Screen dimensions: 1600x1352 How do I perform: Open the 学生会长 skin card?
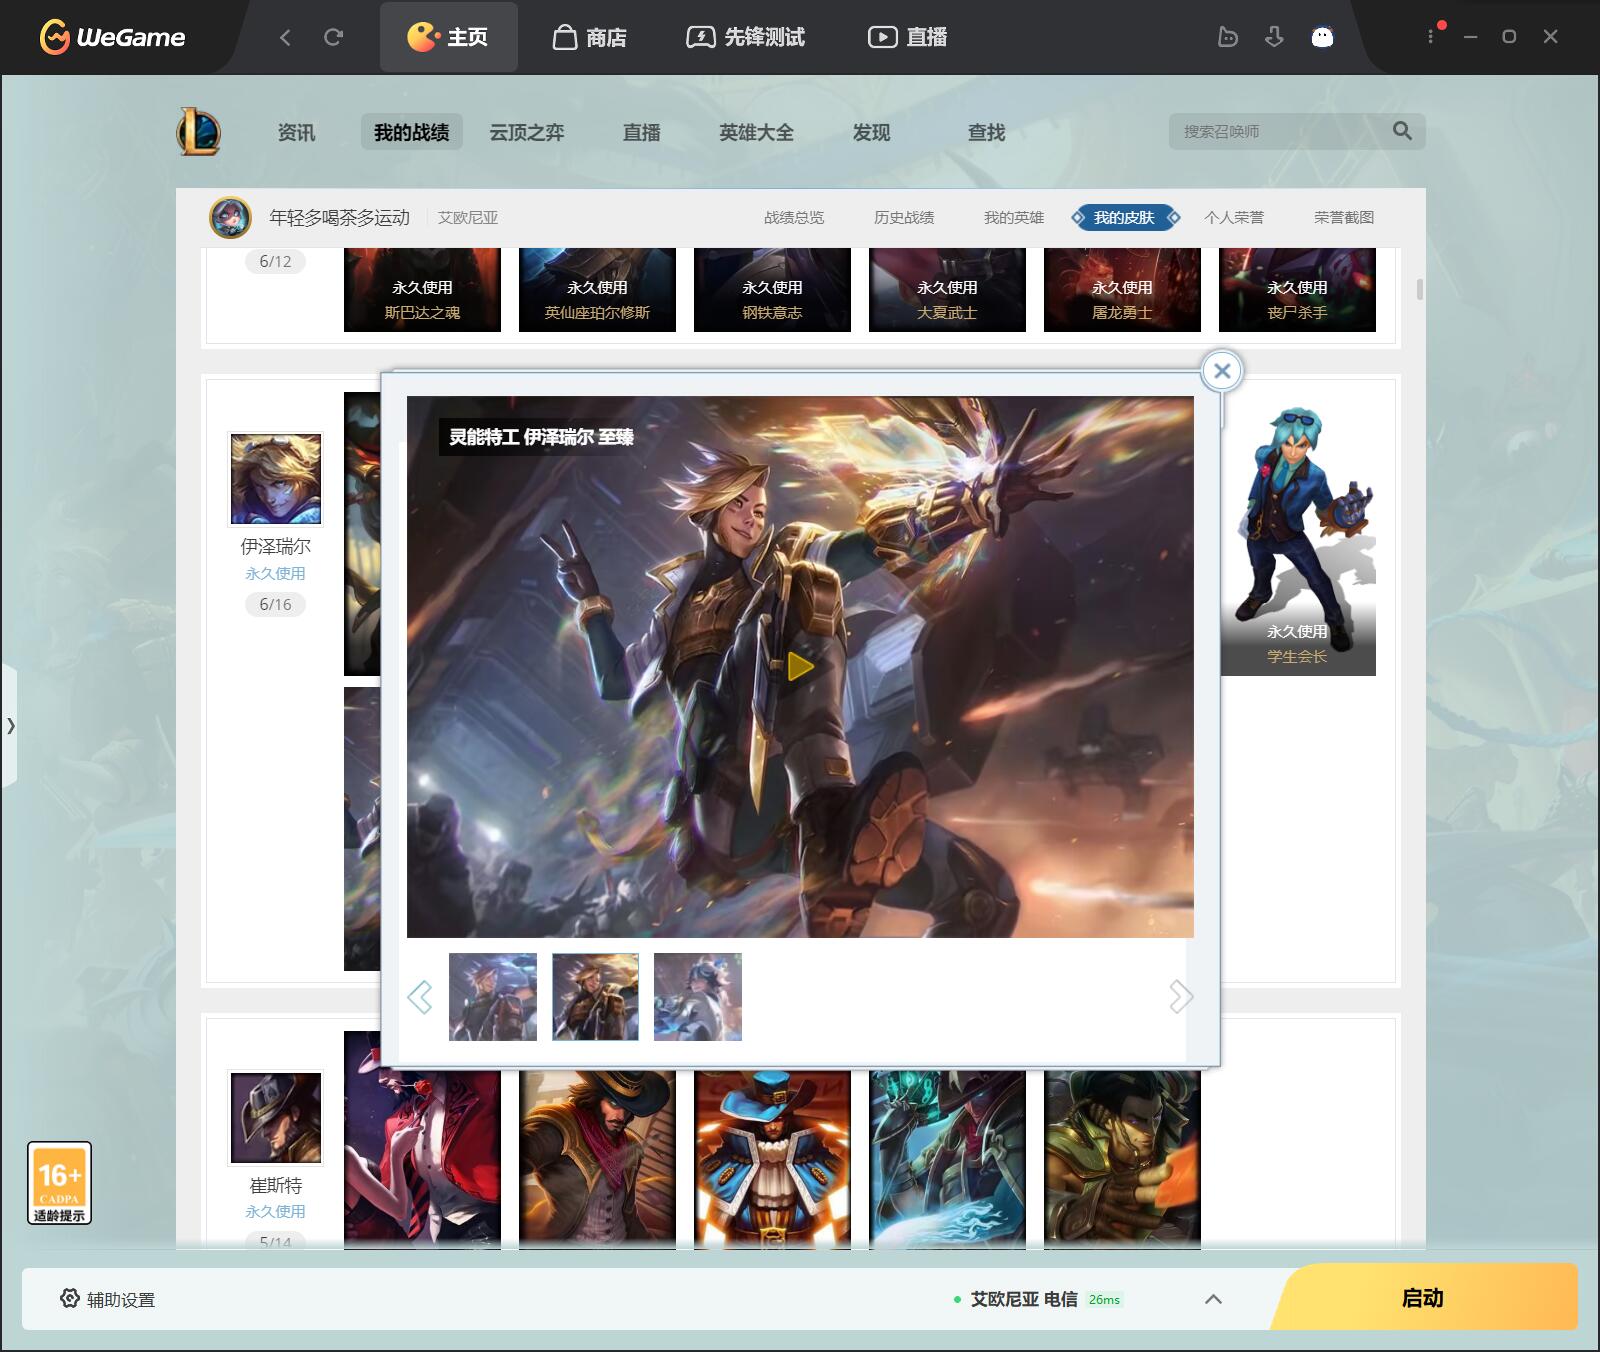click(x=1297, y=535)
